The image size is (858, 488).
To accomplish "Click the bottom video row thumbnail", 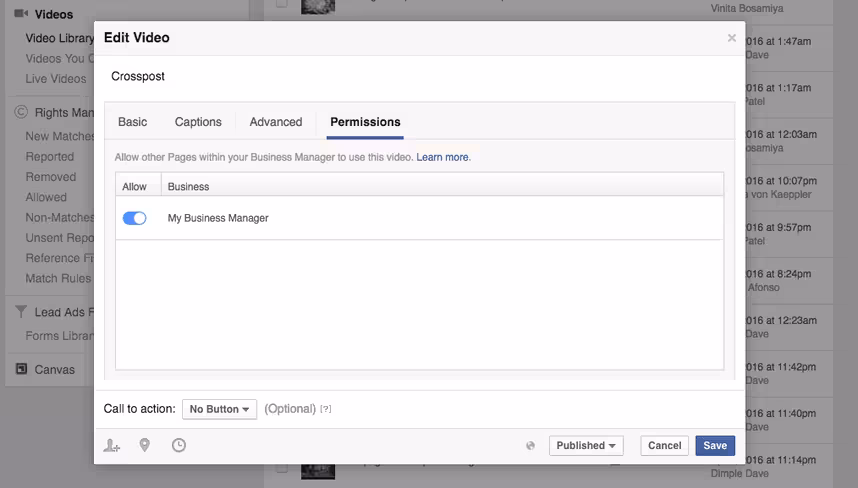I will click(x=318, y=471).
